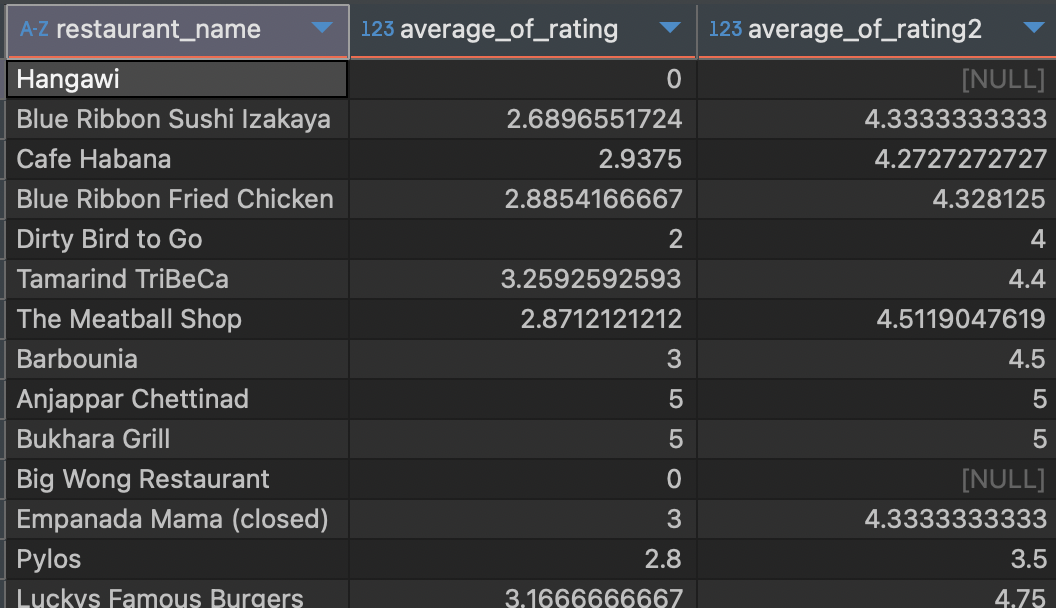The width and height of the screenshot is (1056, 608).
Task: Click 4.3333333333 in Empanada Mama row
Action: [956, 519]
